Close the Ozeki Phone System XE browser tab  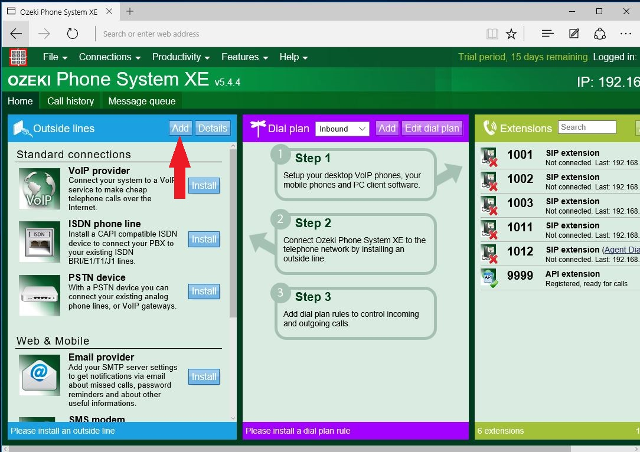pyautogui.click(x=109, y=12)
